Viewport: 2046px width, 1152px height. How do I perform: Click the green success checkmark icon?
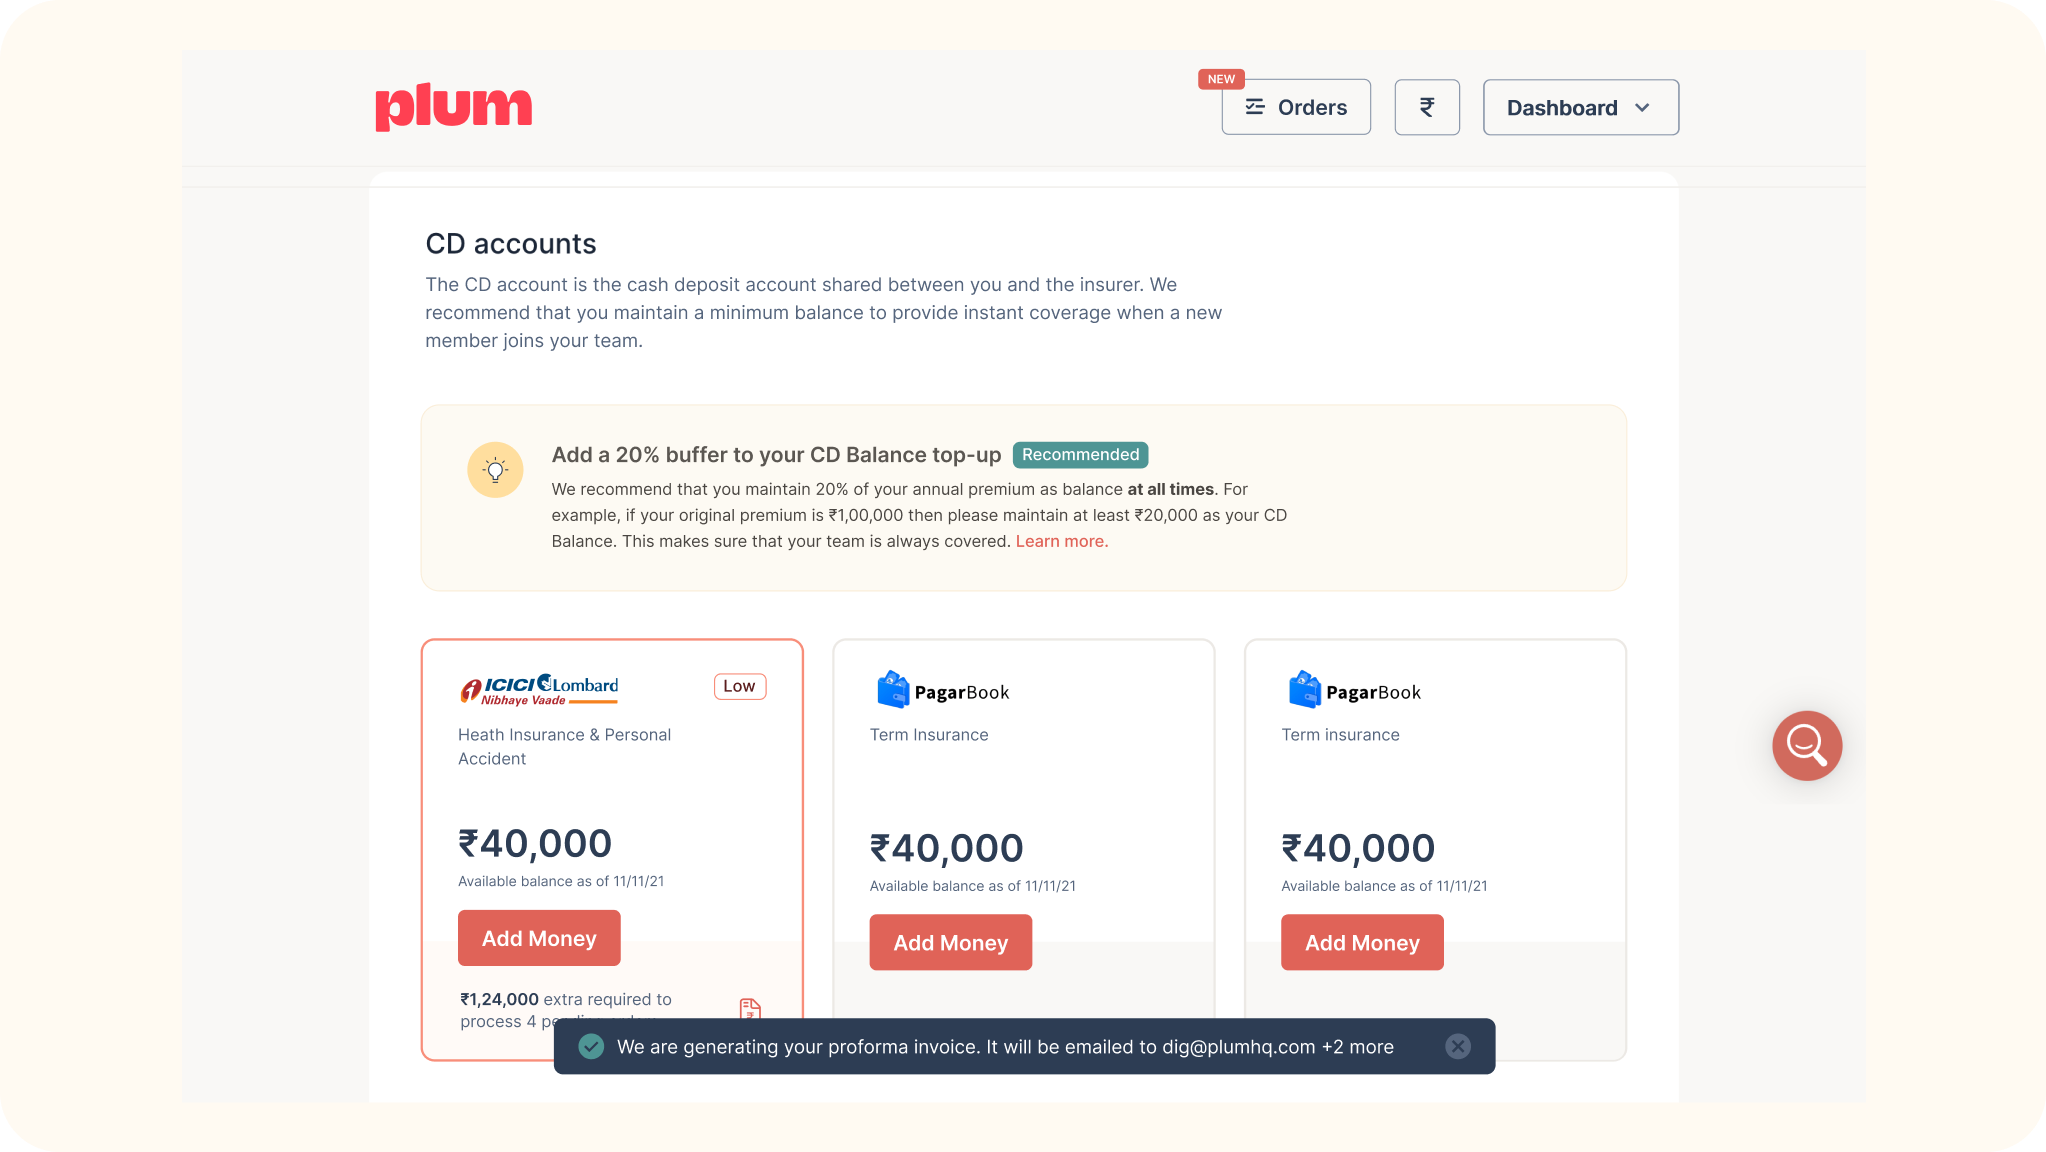pyautogui.click(x=591, y=1046)
